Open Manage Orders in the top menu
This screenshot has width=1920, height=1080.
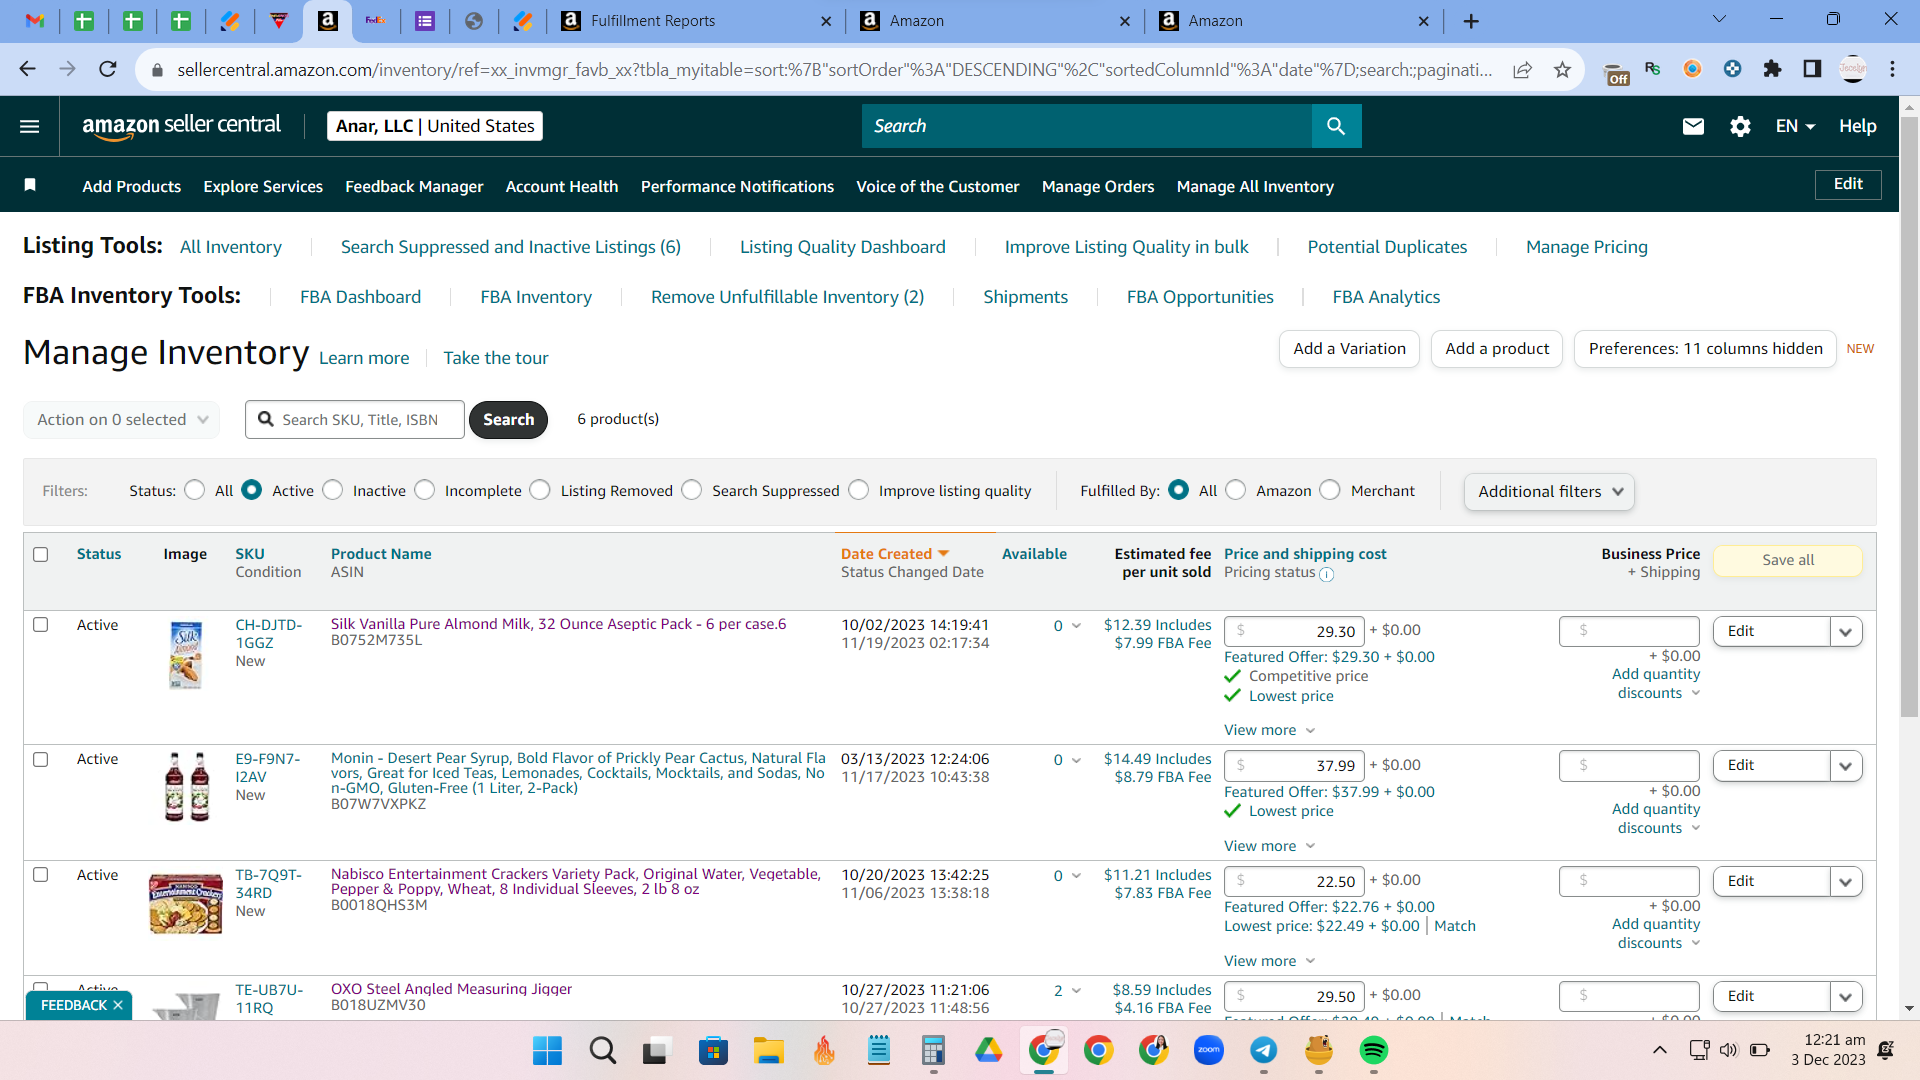[1098, 186]
